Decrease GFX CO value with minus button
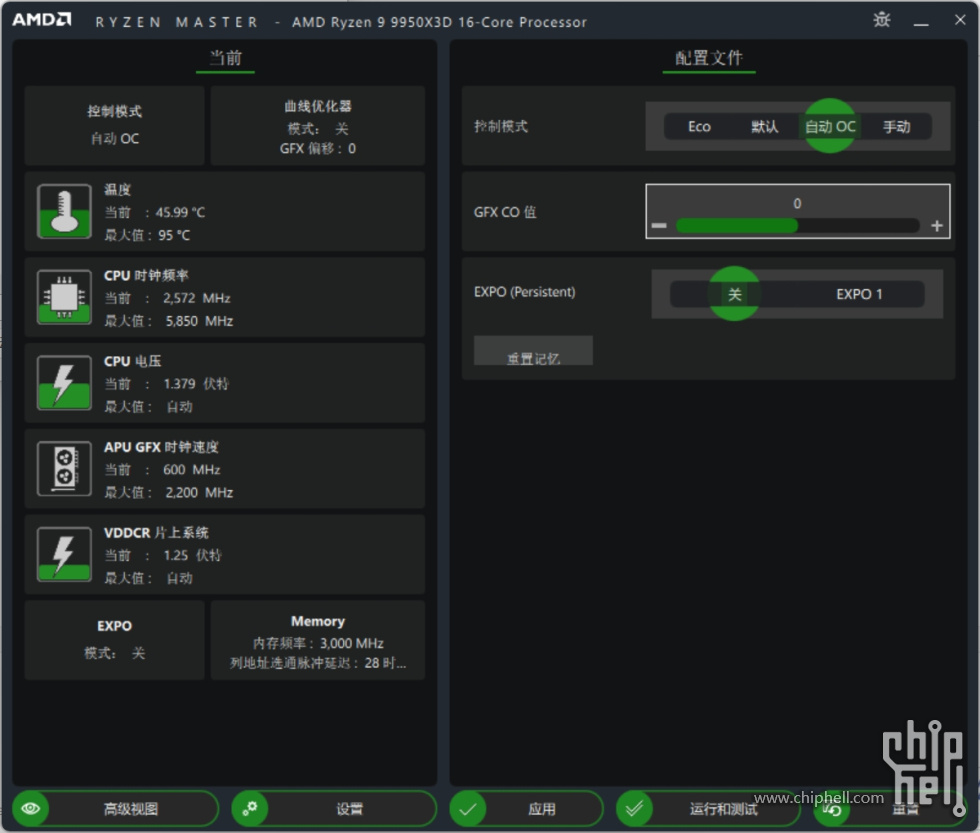Image resolution: width=980 pixels, height=833 pixels. point(659,226)
